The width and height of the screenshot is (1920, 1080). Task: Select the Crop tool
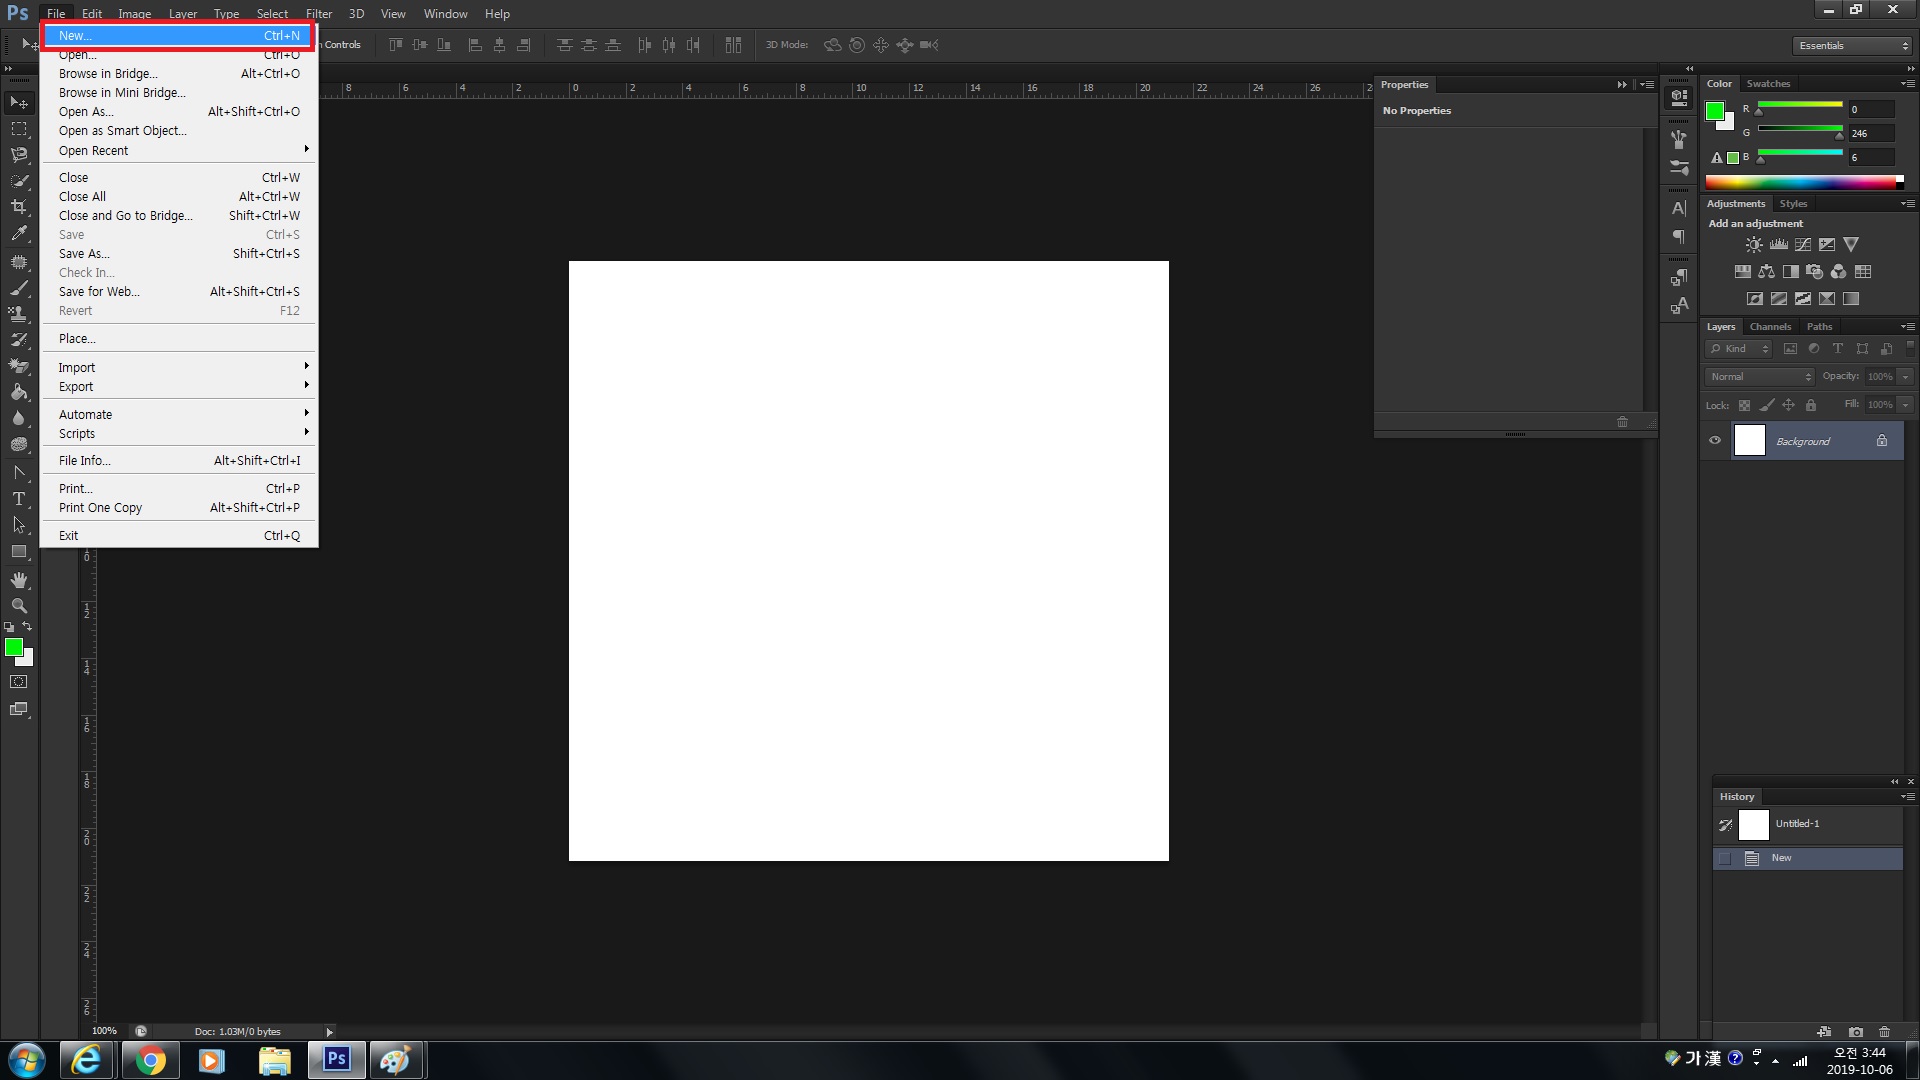click(19, 207)
